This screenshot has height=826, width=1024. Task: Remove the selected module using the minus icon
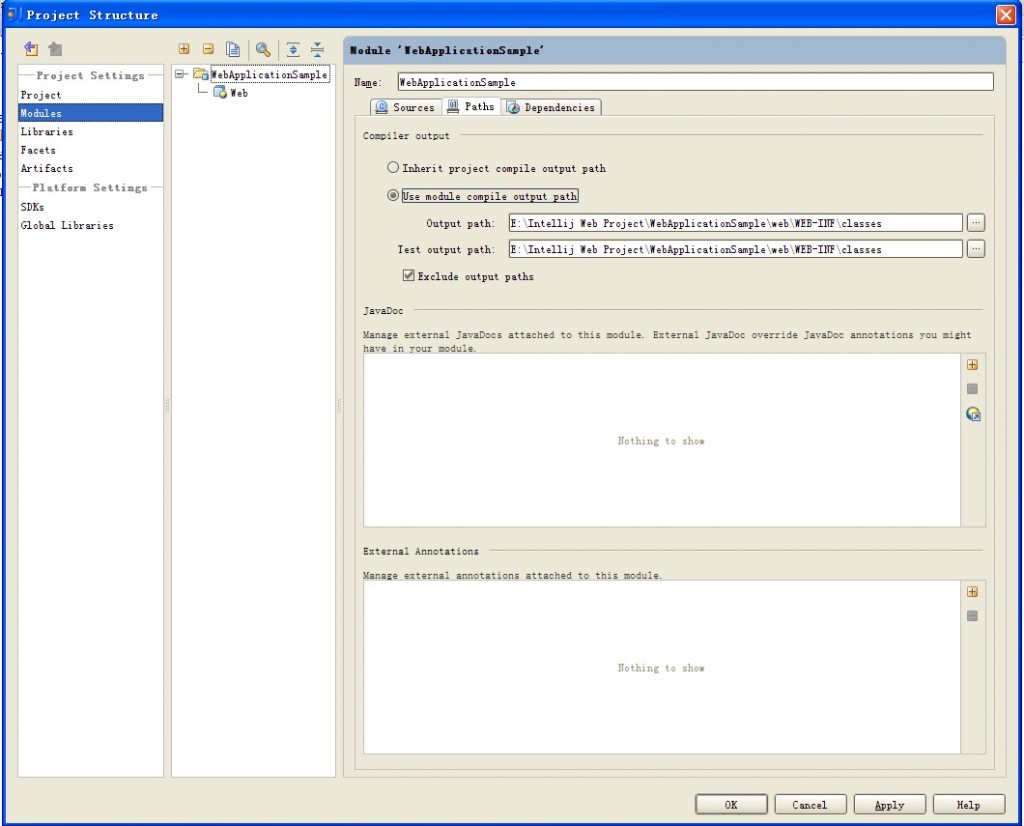pos(208,48)
